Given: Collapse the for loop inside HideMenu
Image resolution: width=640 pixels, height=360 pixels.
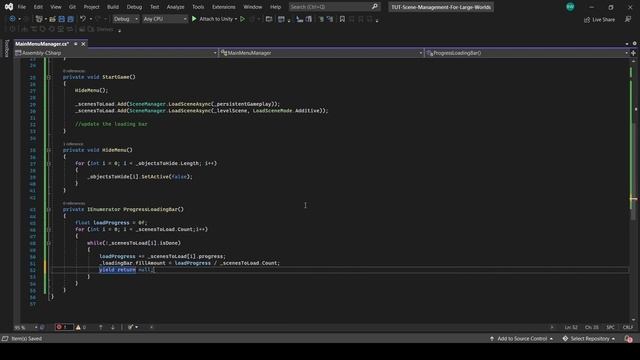Looking at the screenshot, I should pyautogui.click(x=49, y=164).
